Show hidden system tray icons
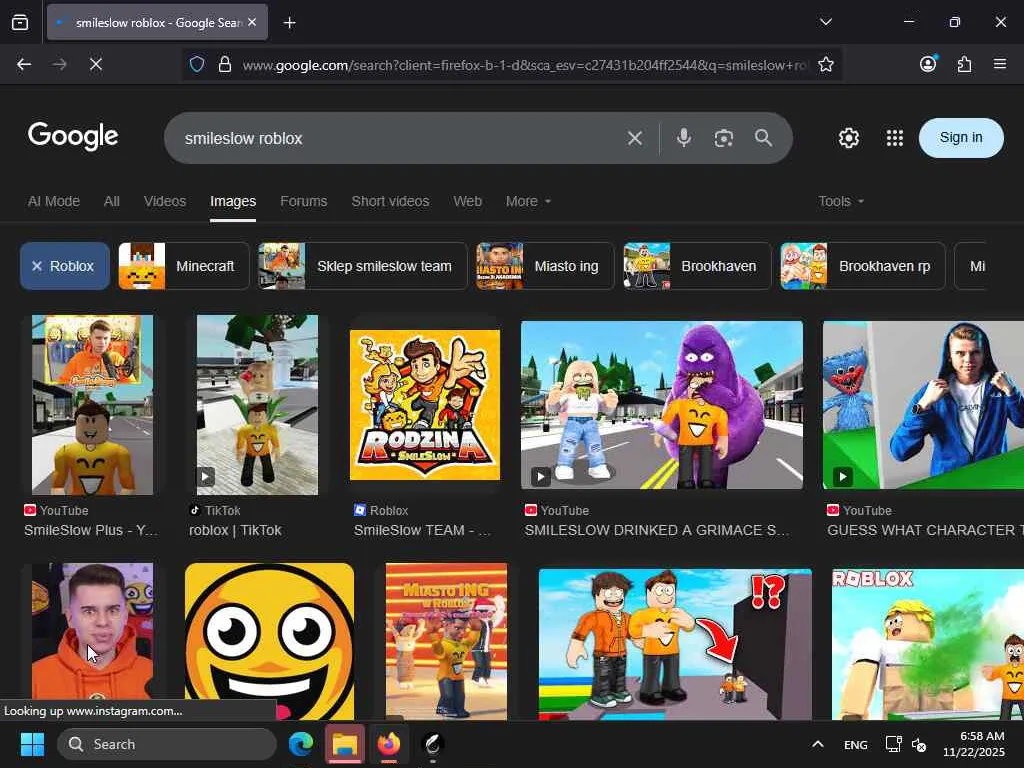Image resolution: width=1024 pixels, height=768 pixels. click(x=818, y=744)
